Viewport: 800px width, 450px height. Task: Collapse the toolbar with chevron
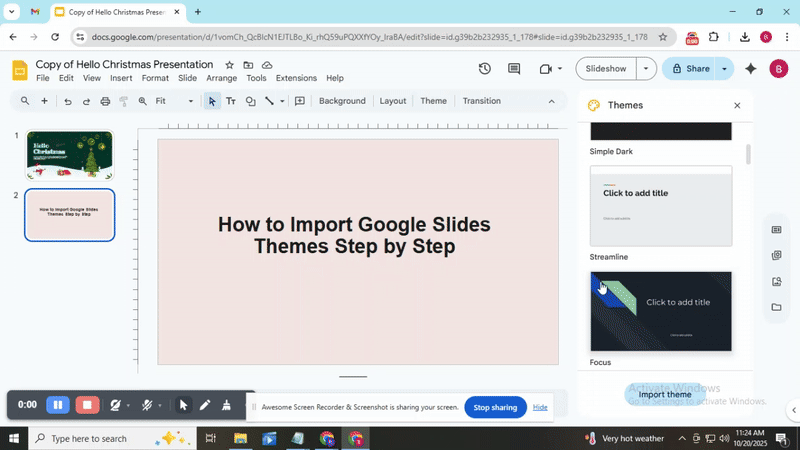click(x=551, y=101)
